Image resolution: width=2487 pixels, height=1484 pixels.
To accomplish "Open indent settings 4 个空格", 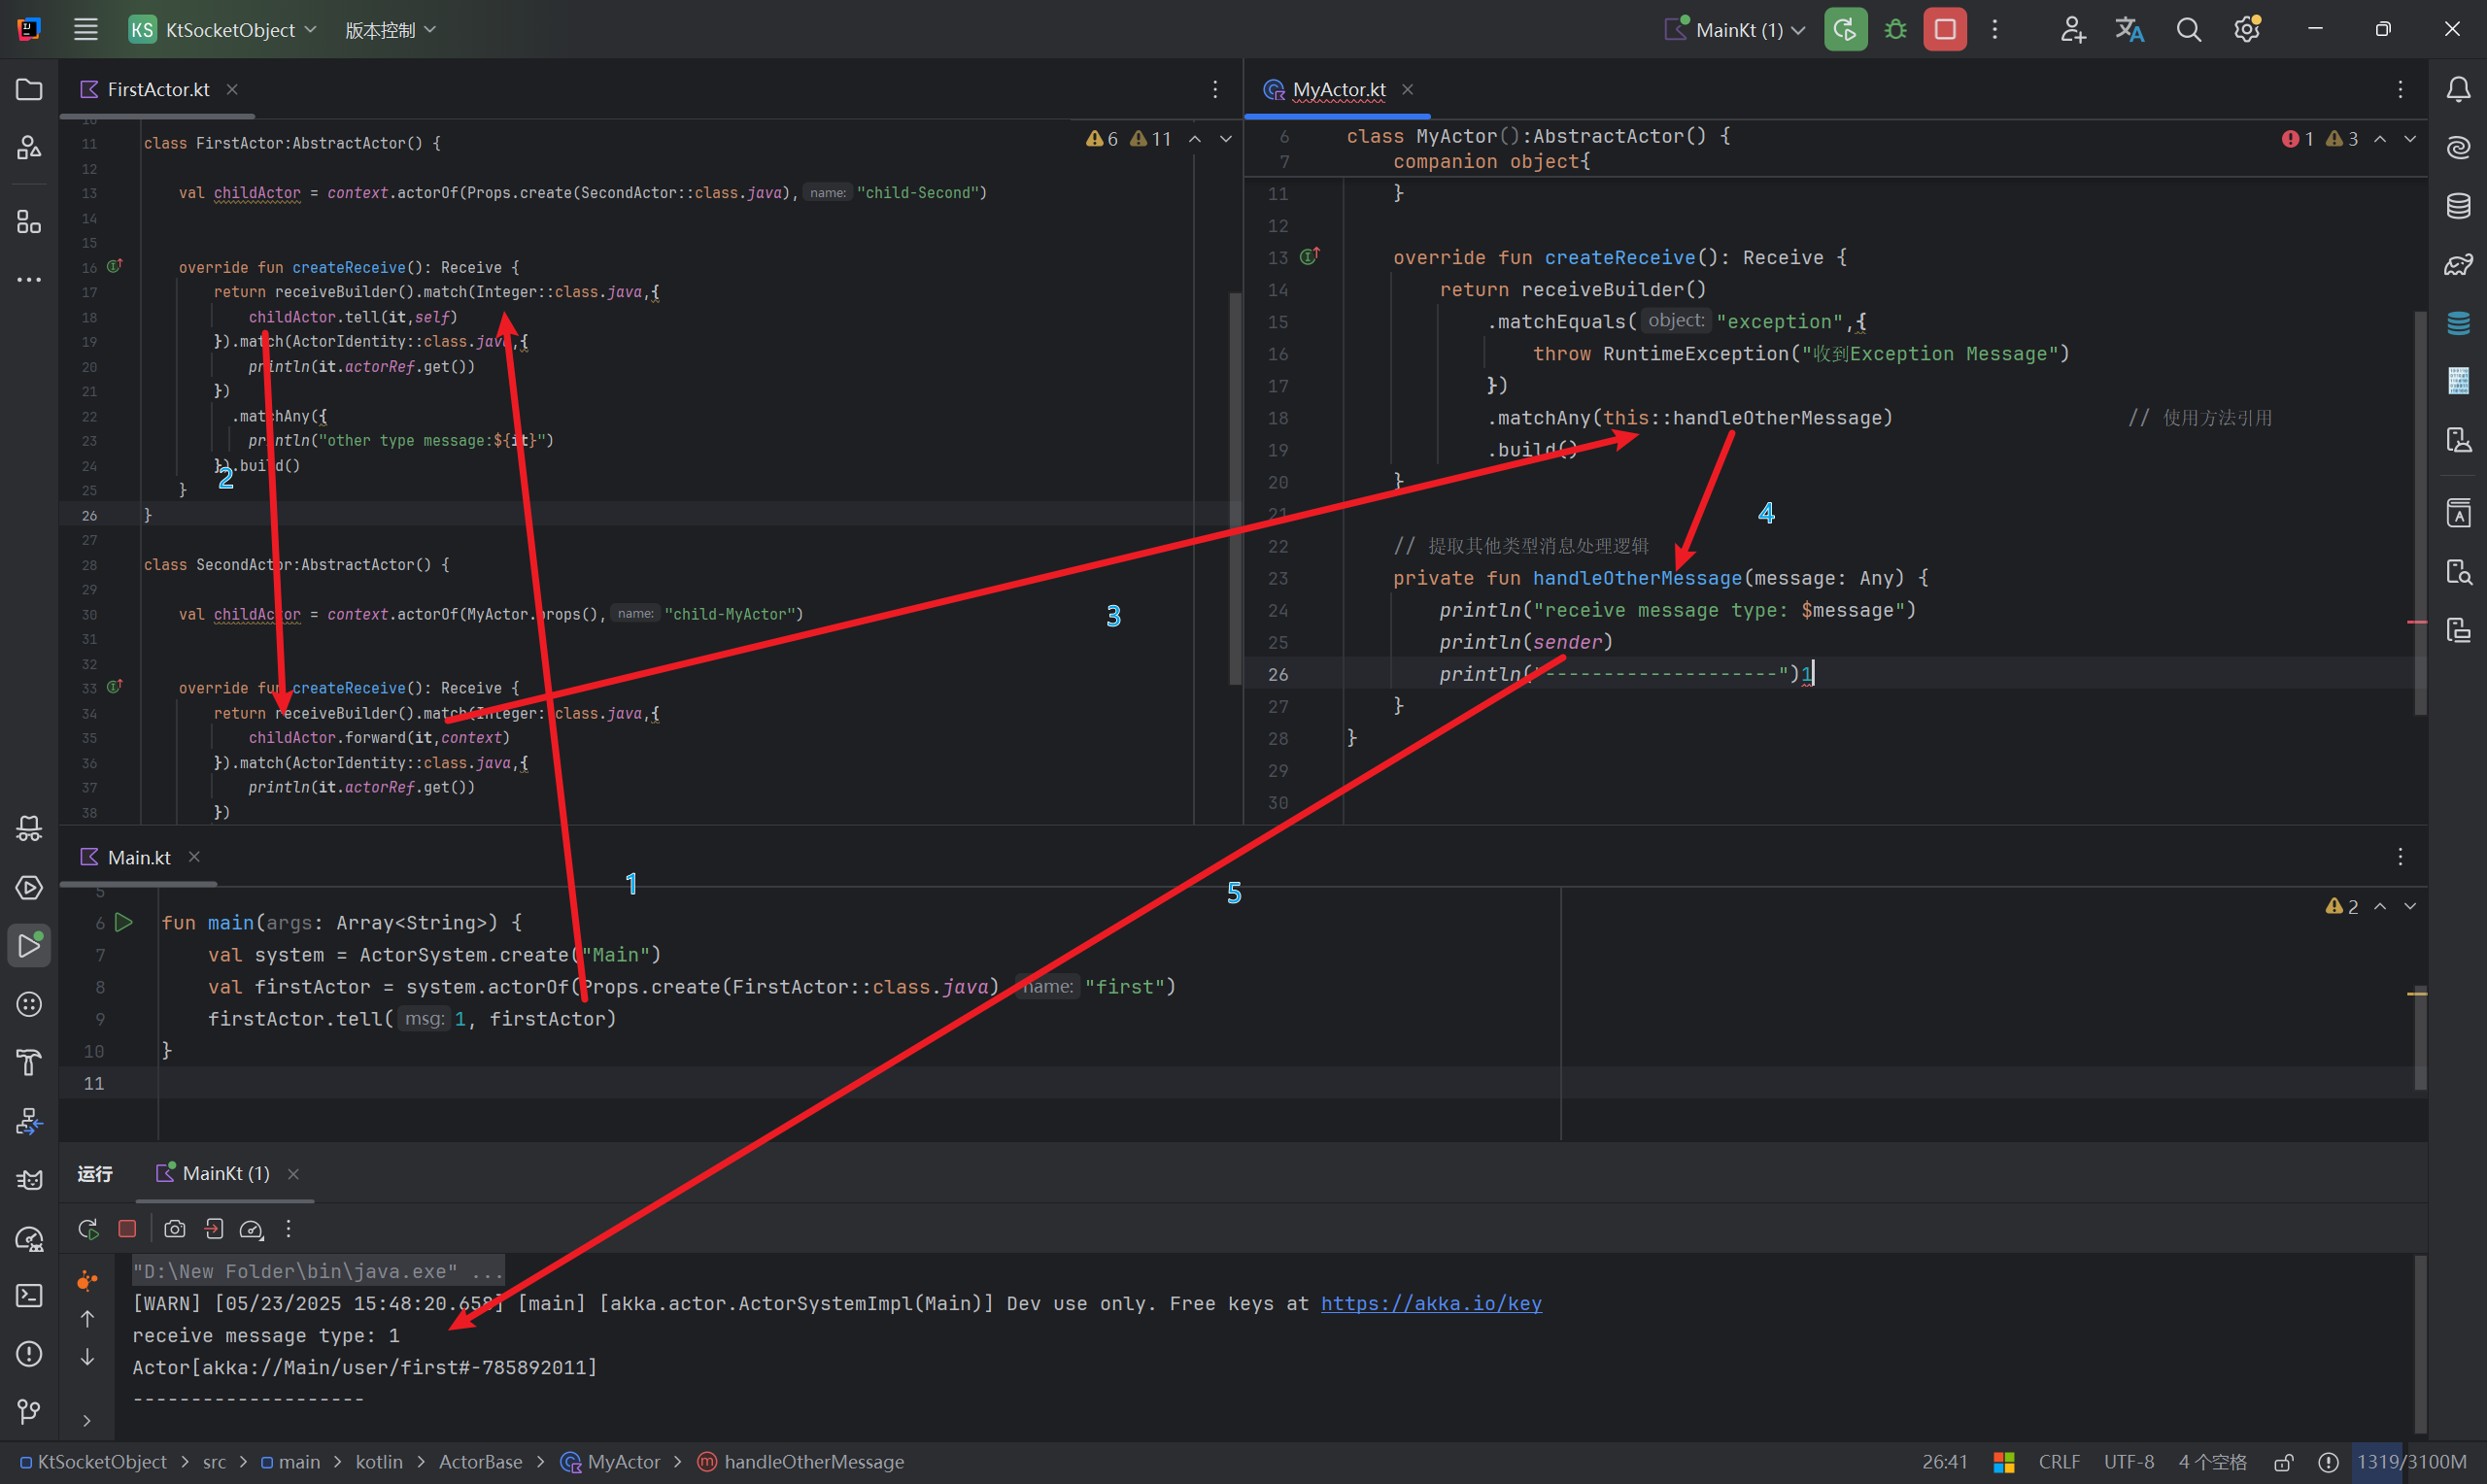I will (2212, 1462).
